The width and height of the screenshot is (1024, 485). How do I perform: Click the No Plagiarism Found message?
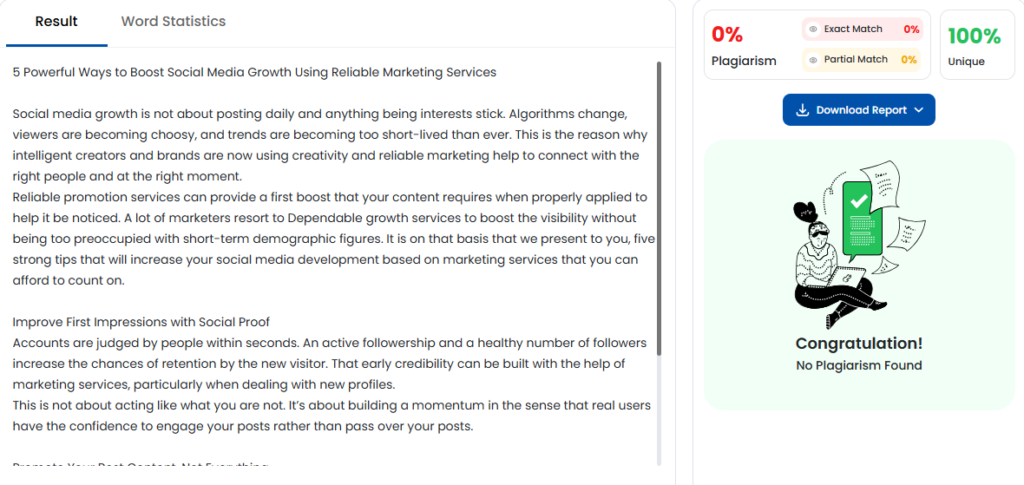[858, 365]
